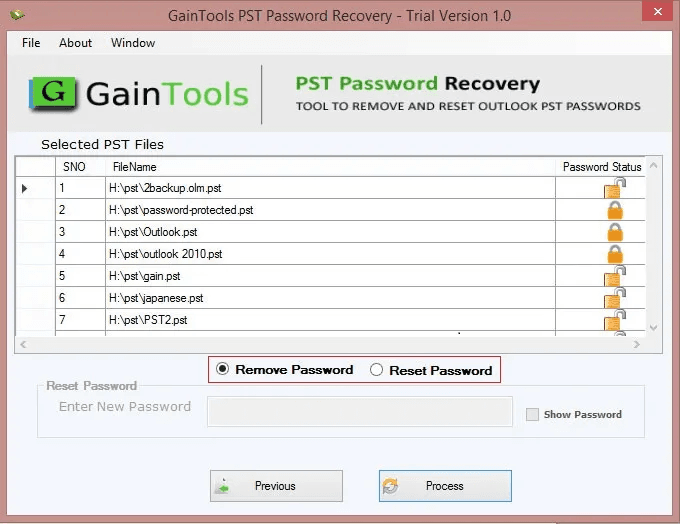Image resolution: width=680 pixels, height=524 pixels.
Task: Click the row header of the Outlook.pst row
Action: [36, 232]
